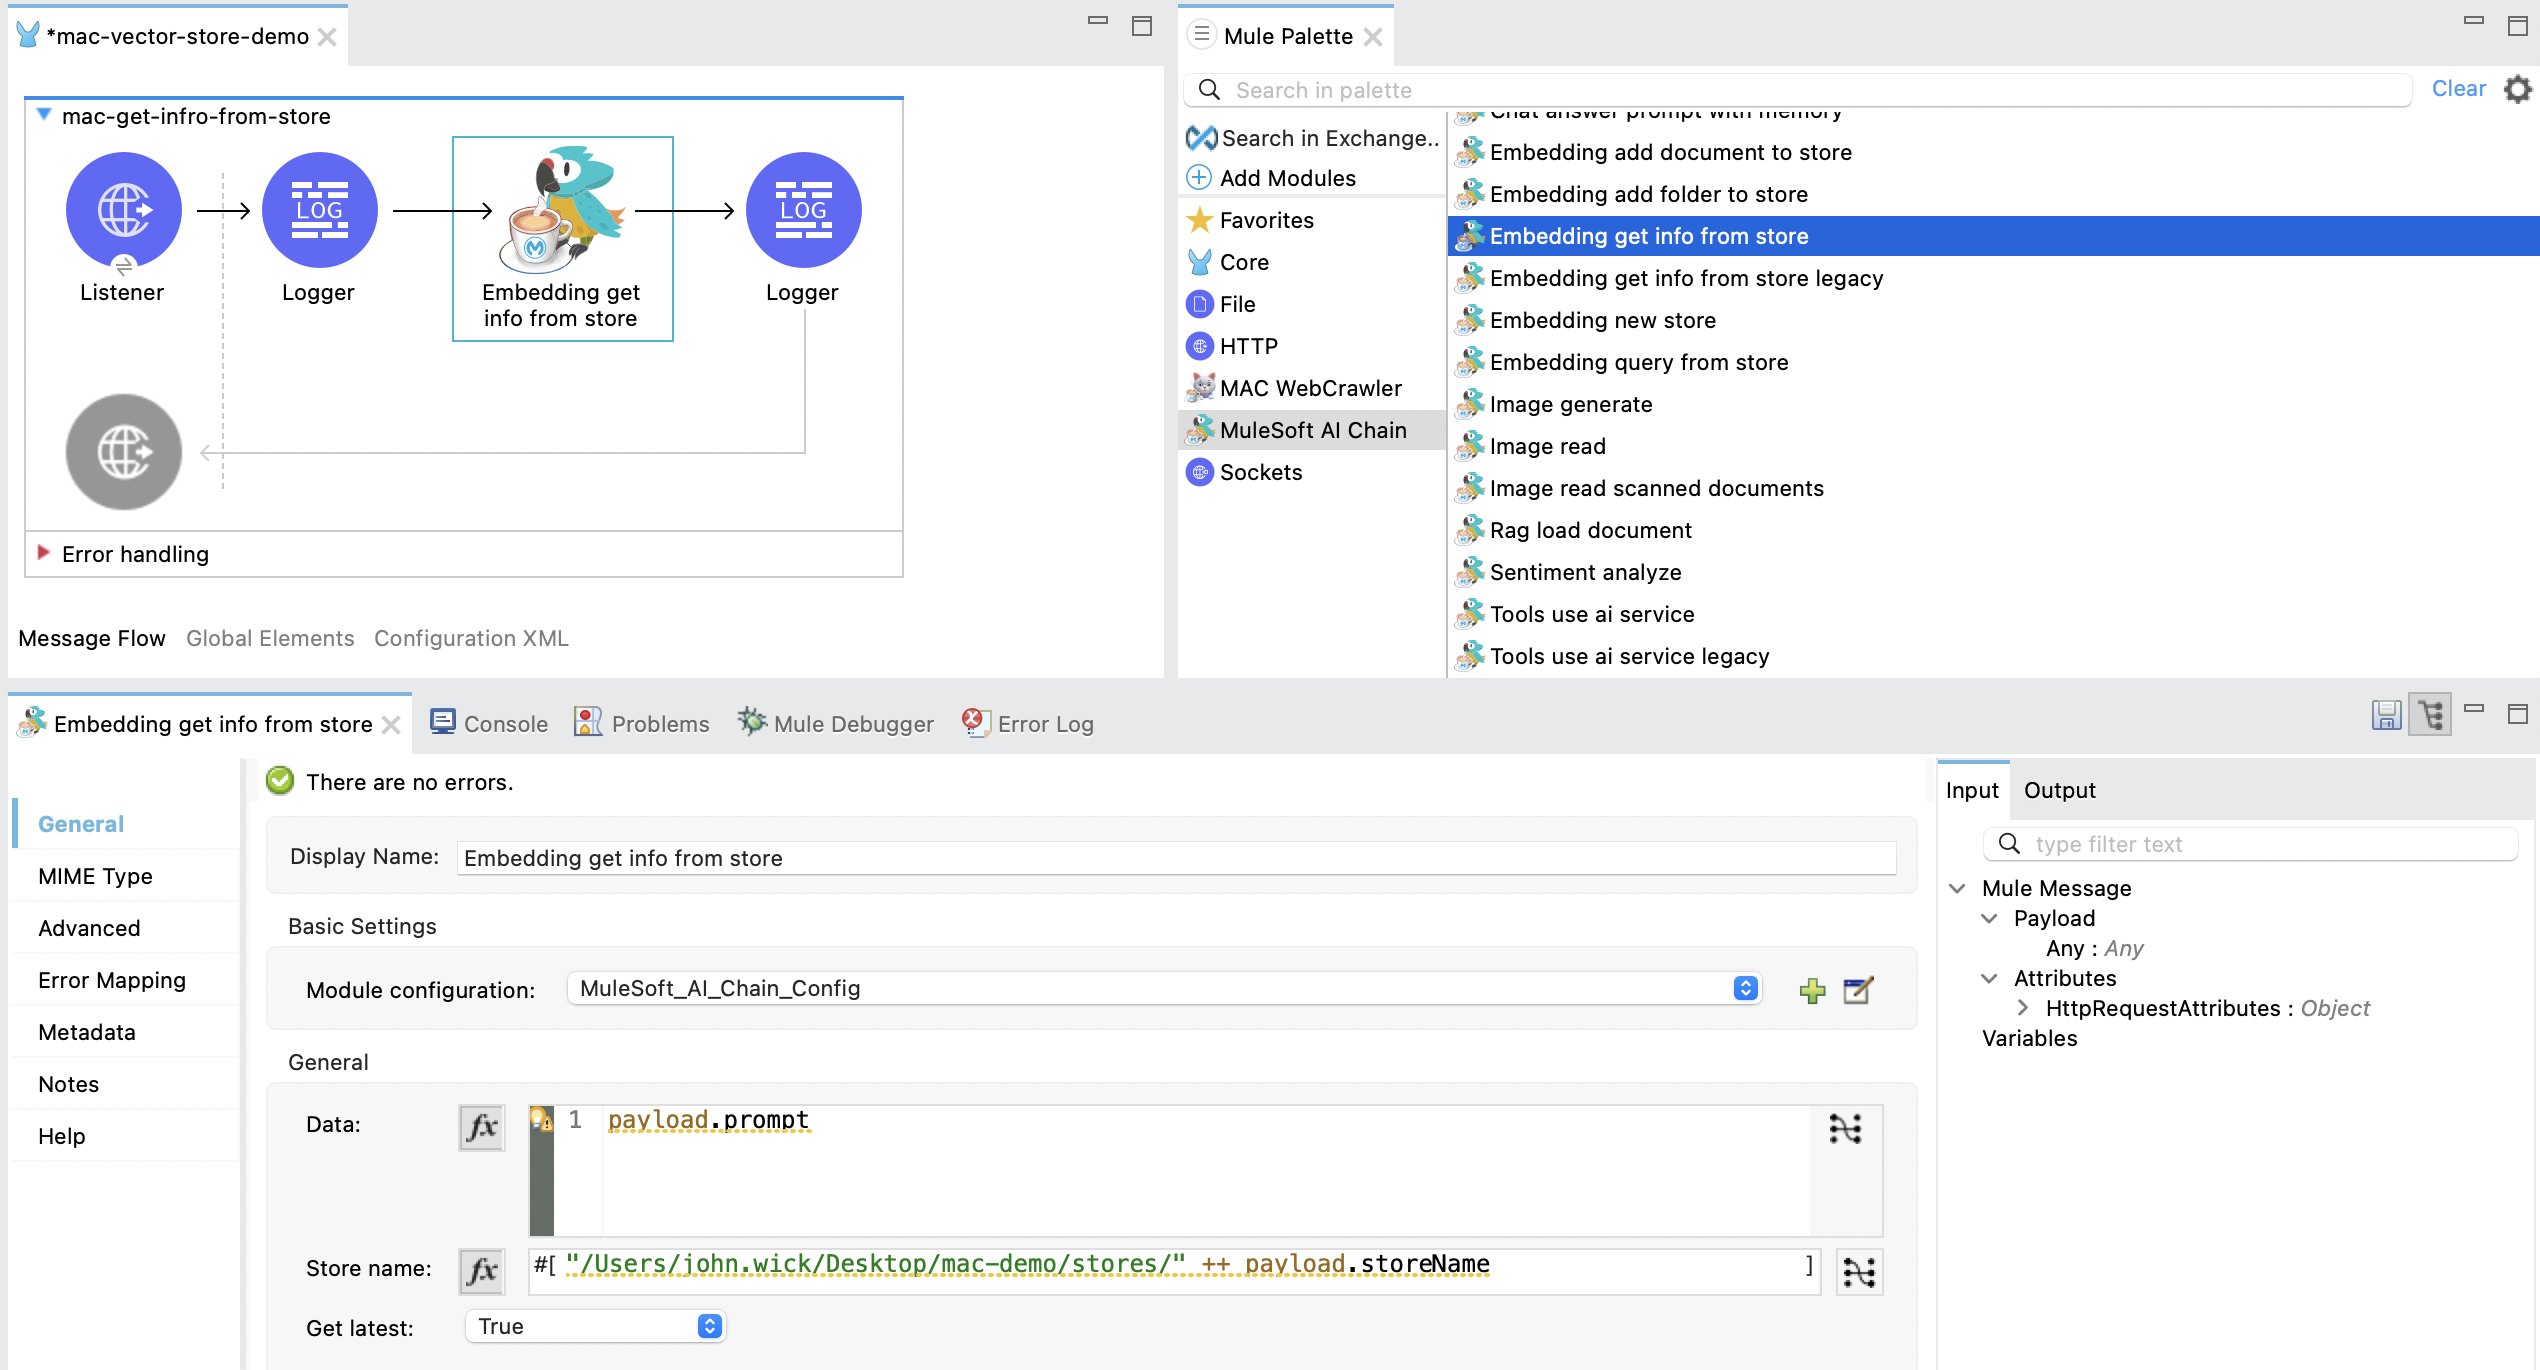2540x1370 pixels.
Task: Select the first Logger node after Listener
Action: pos(319,210)
